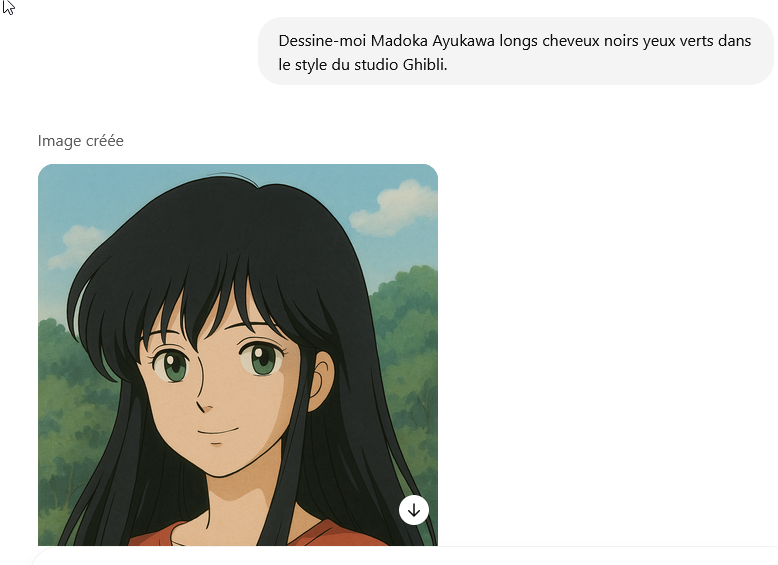Screen dimensions: 778x565
Task: Click the word 'Madoka' in the prompt
Action: click(399, 41)
